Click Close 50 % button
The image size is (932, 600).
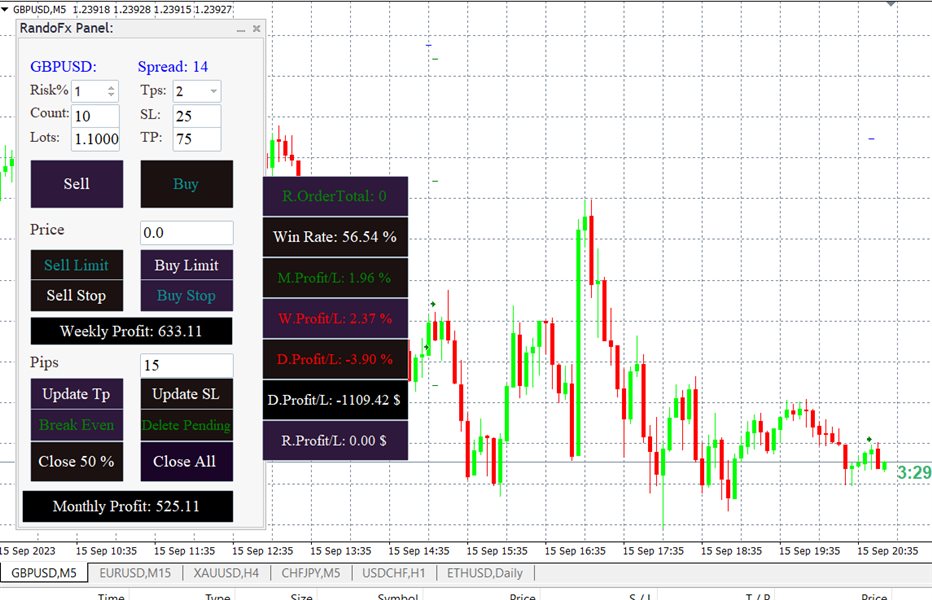tap(77, 461)
